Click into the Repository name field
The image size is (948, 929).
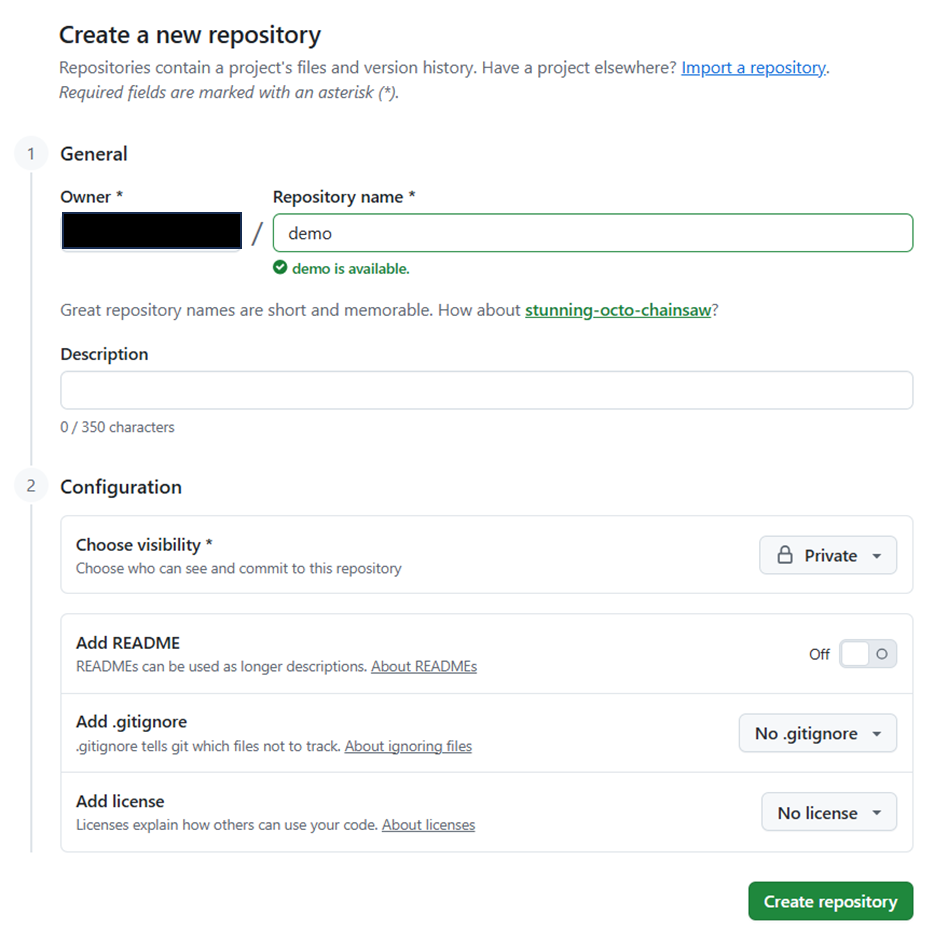[592, 233]
